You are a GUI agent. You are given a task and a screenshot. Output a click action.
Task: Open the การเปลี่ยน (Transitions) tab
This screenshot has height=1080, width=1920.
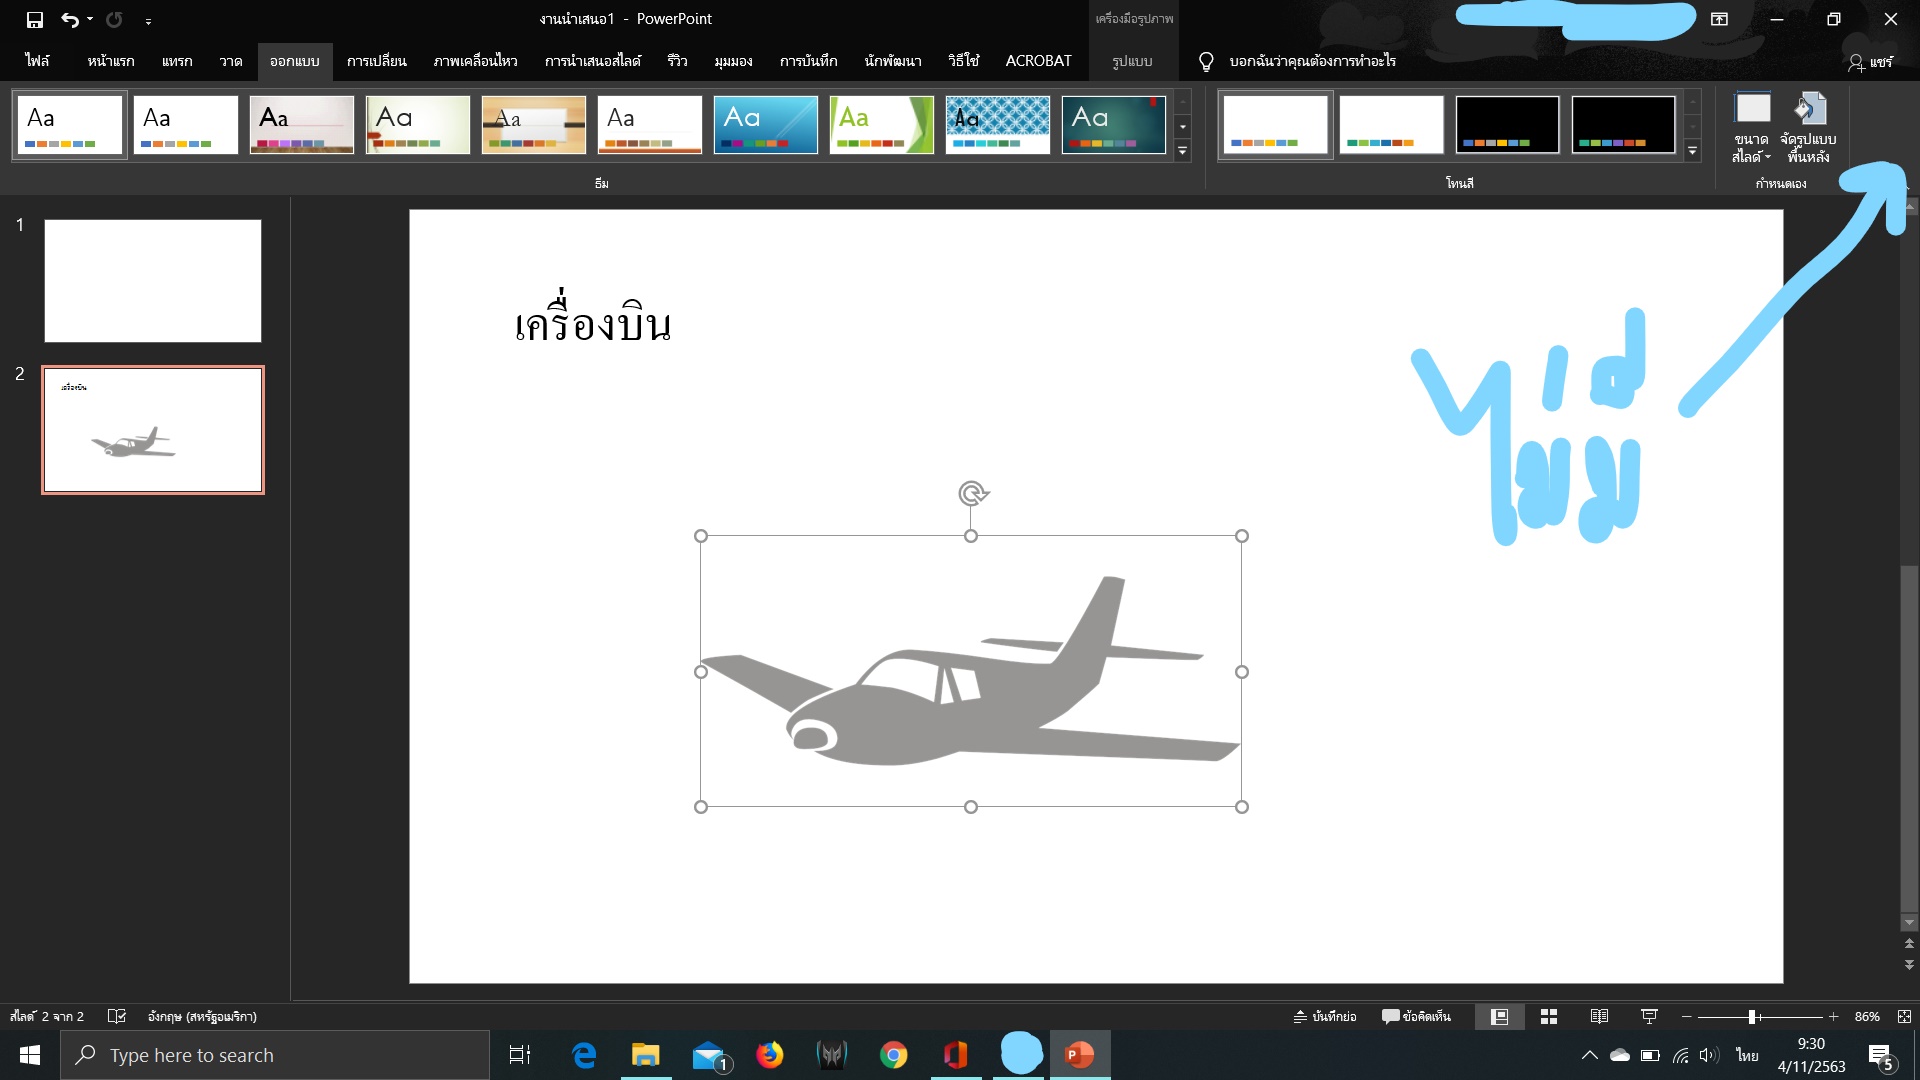pos(376,61)
